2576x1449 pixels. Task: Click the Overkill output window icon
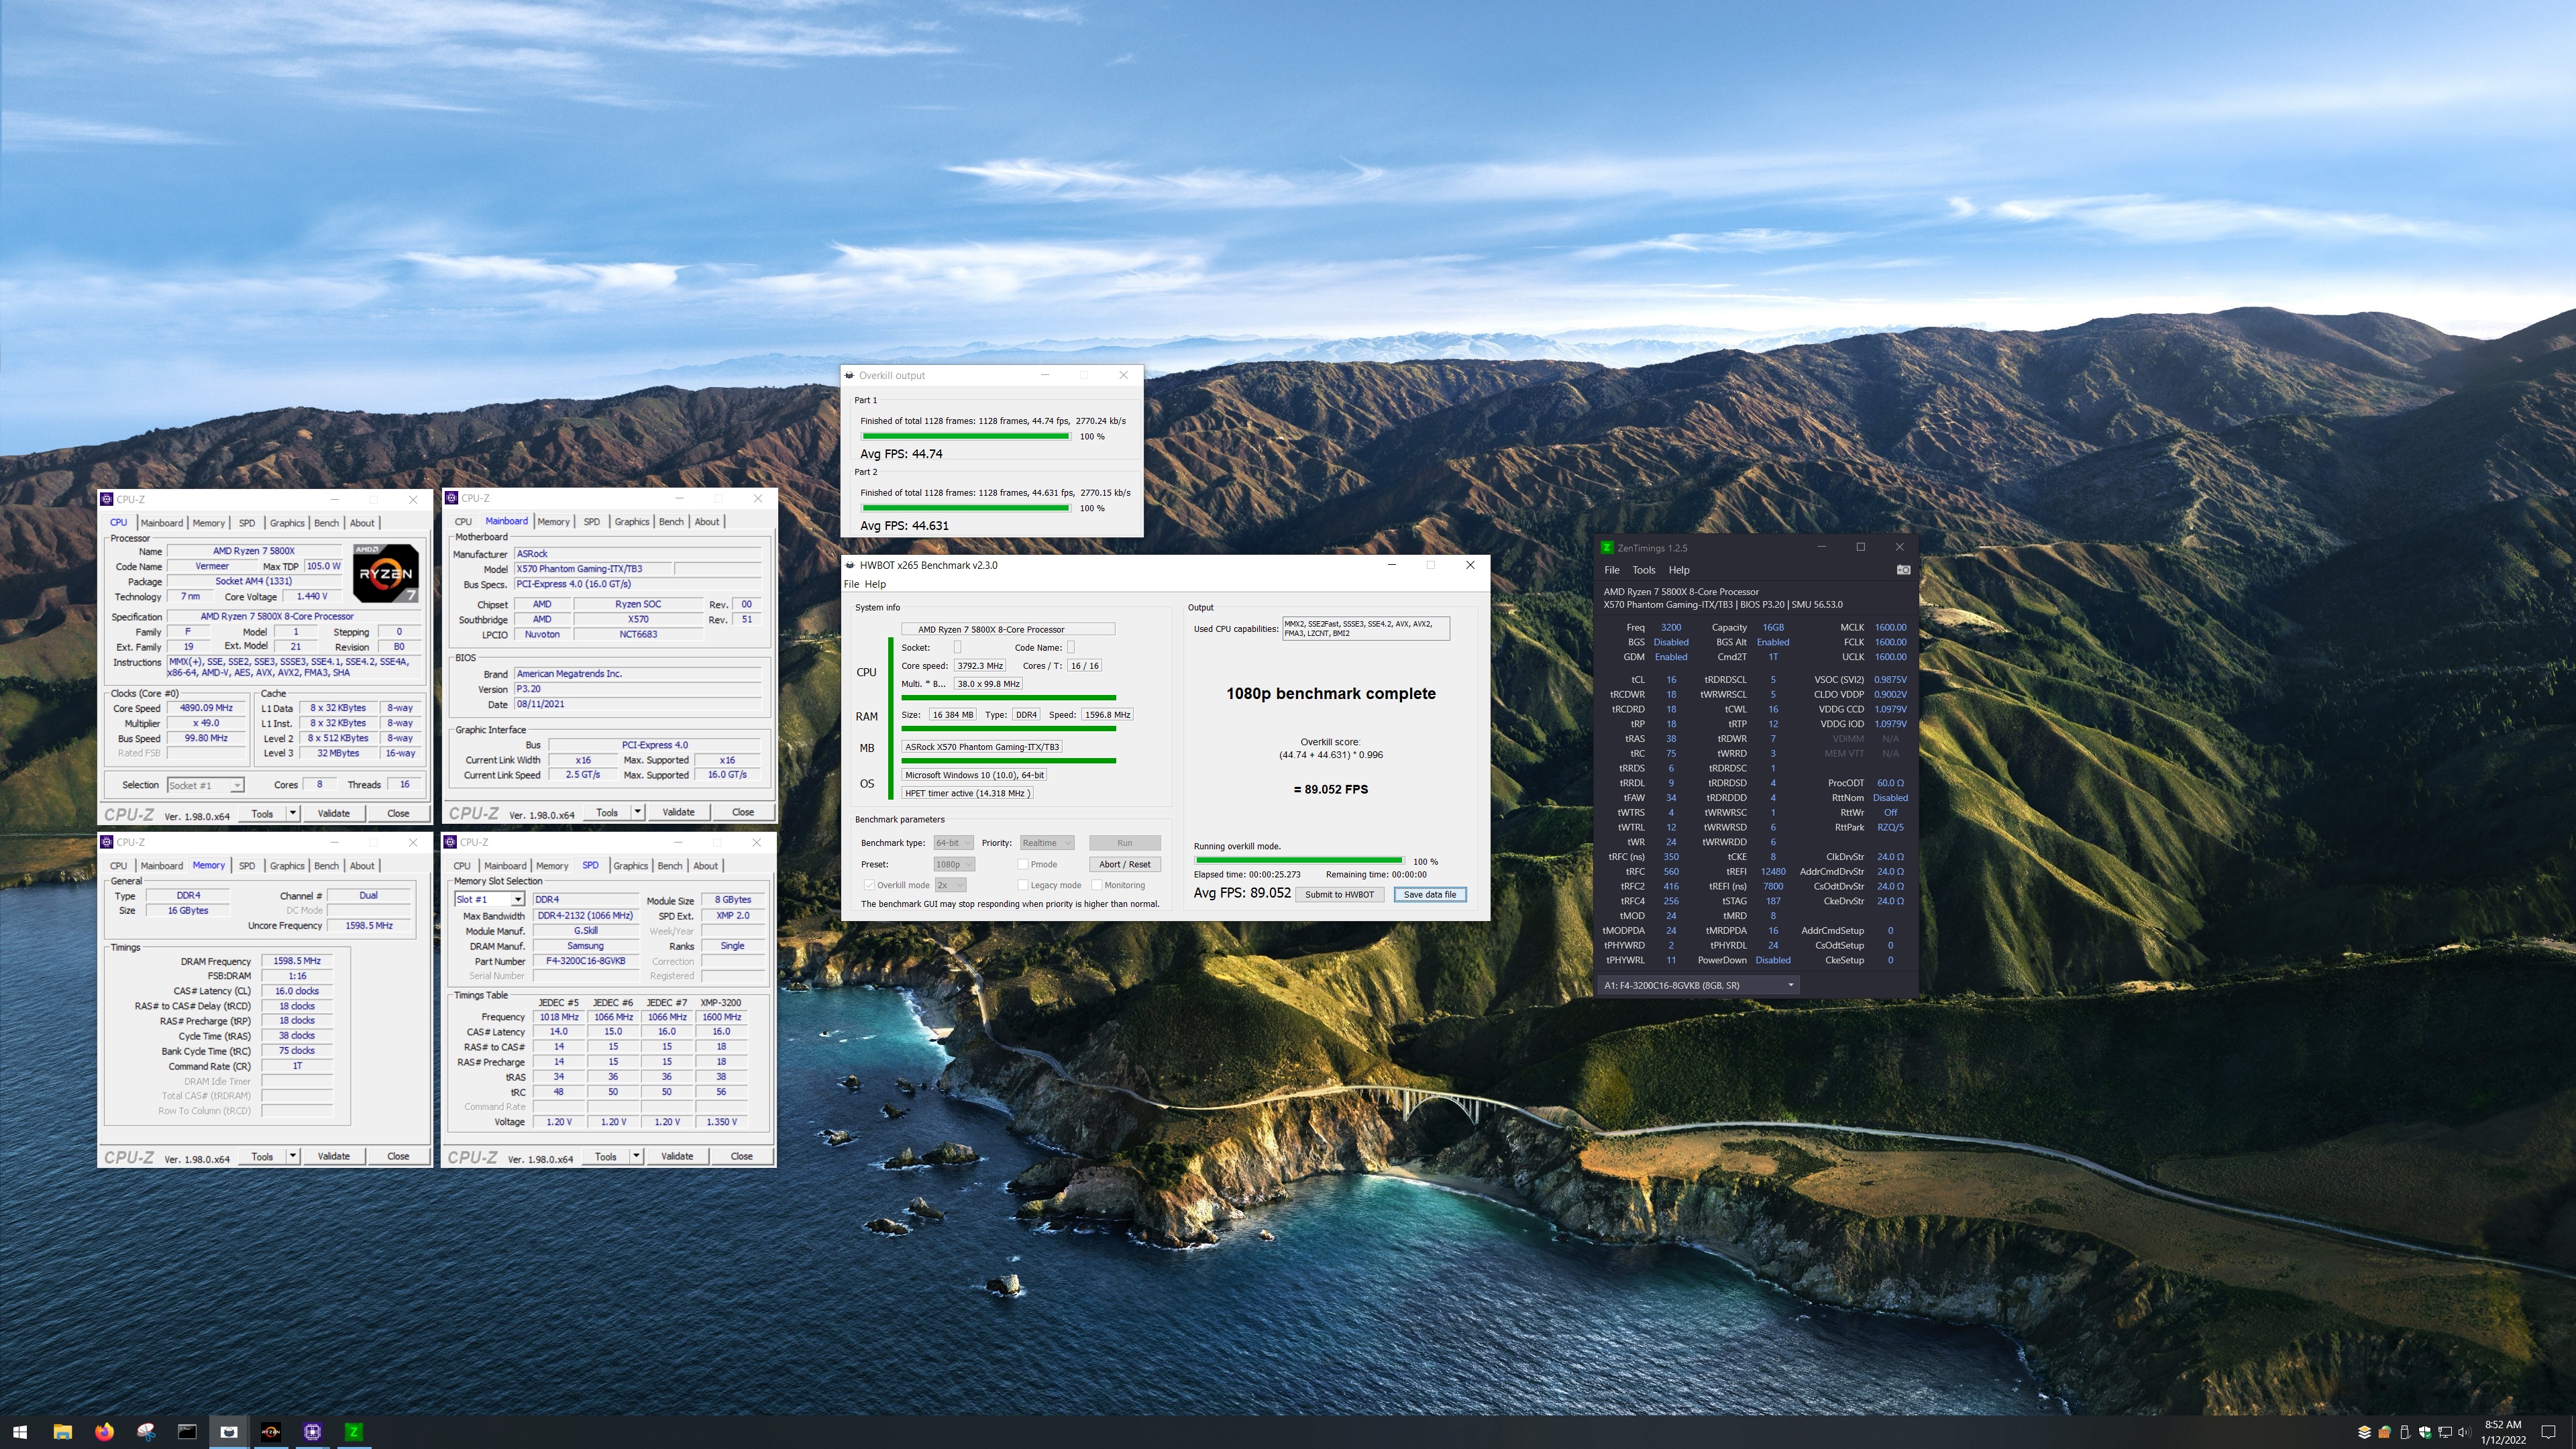click(849, 376)
